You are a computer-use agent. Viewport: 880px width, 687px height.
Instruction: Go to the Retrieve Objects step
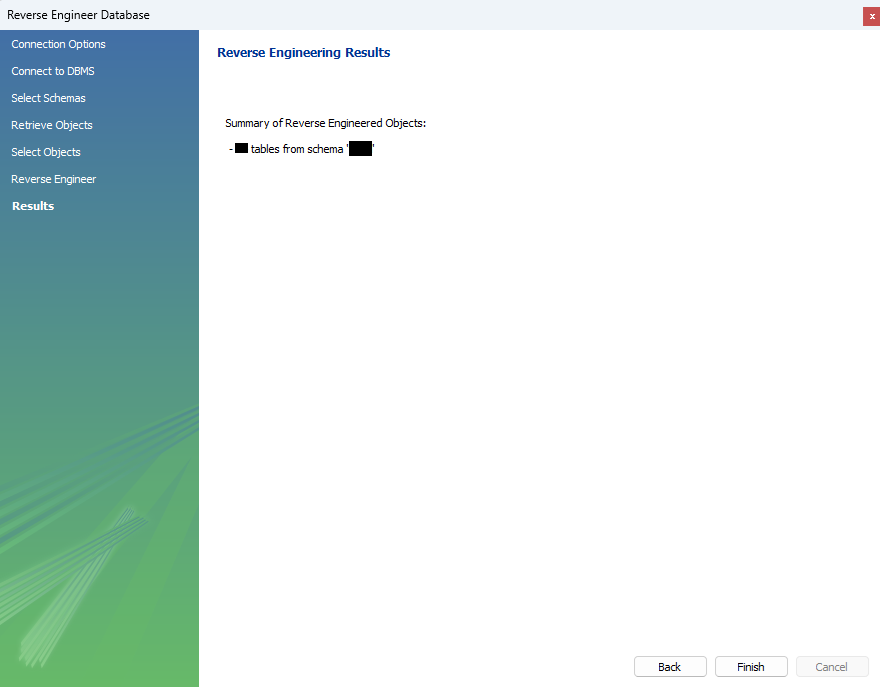pos(52,125)
